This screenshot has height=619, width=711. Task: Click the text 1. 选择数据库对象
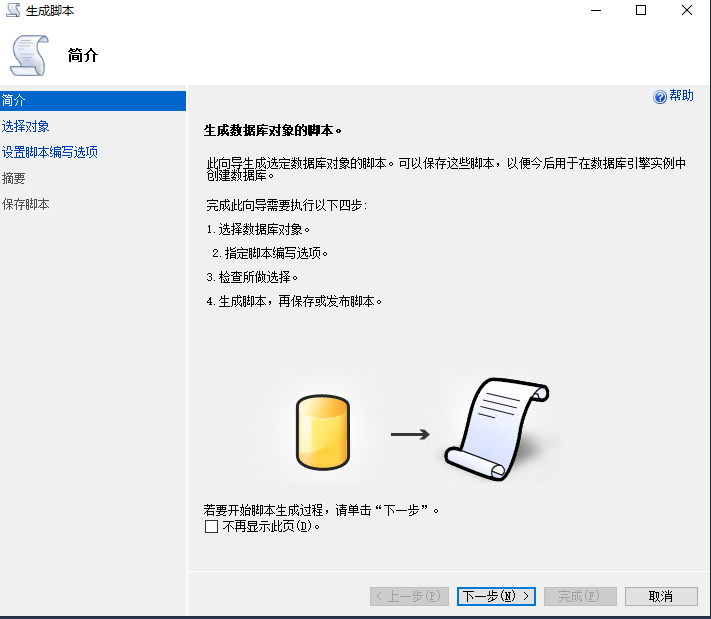[258, 229]
